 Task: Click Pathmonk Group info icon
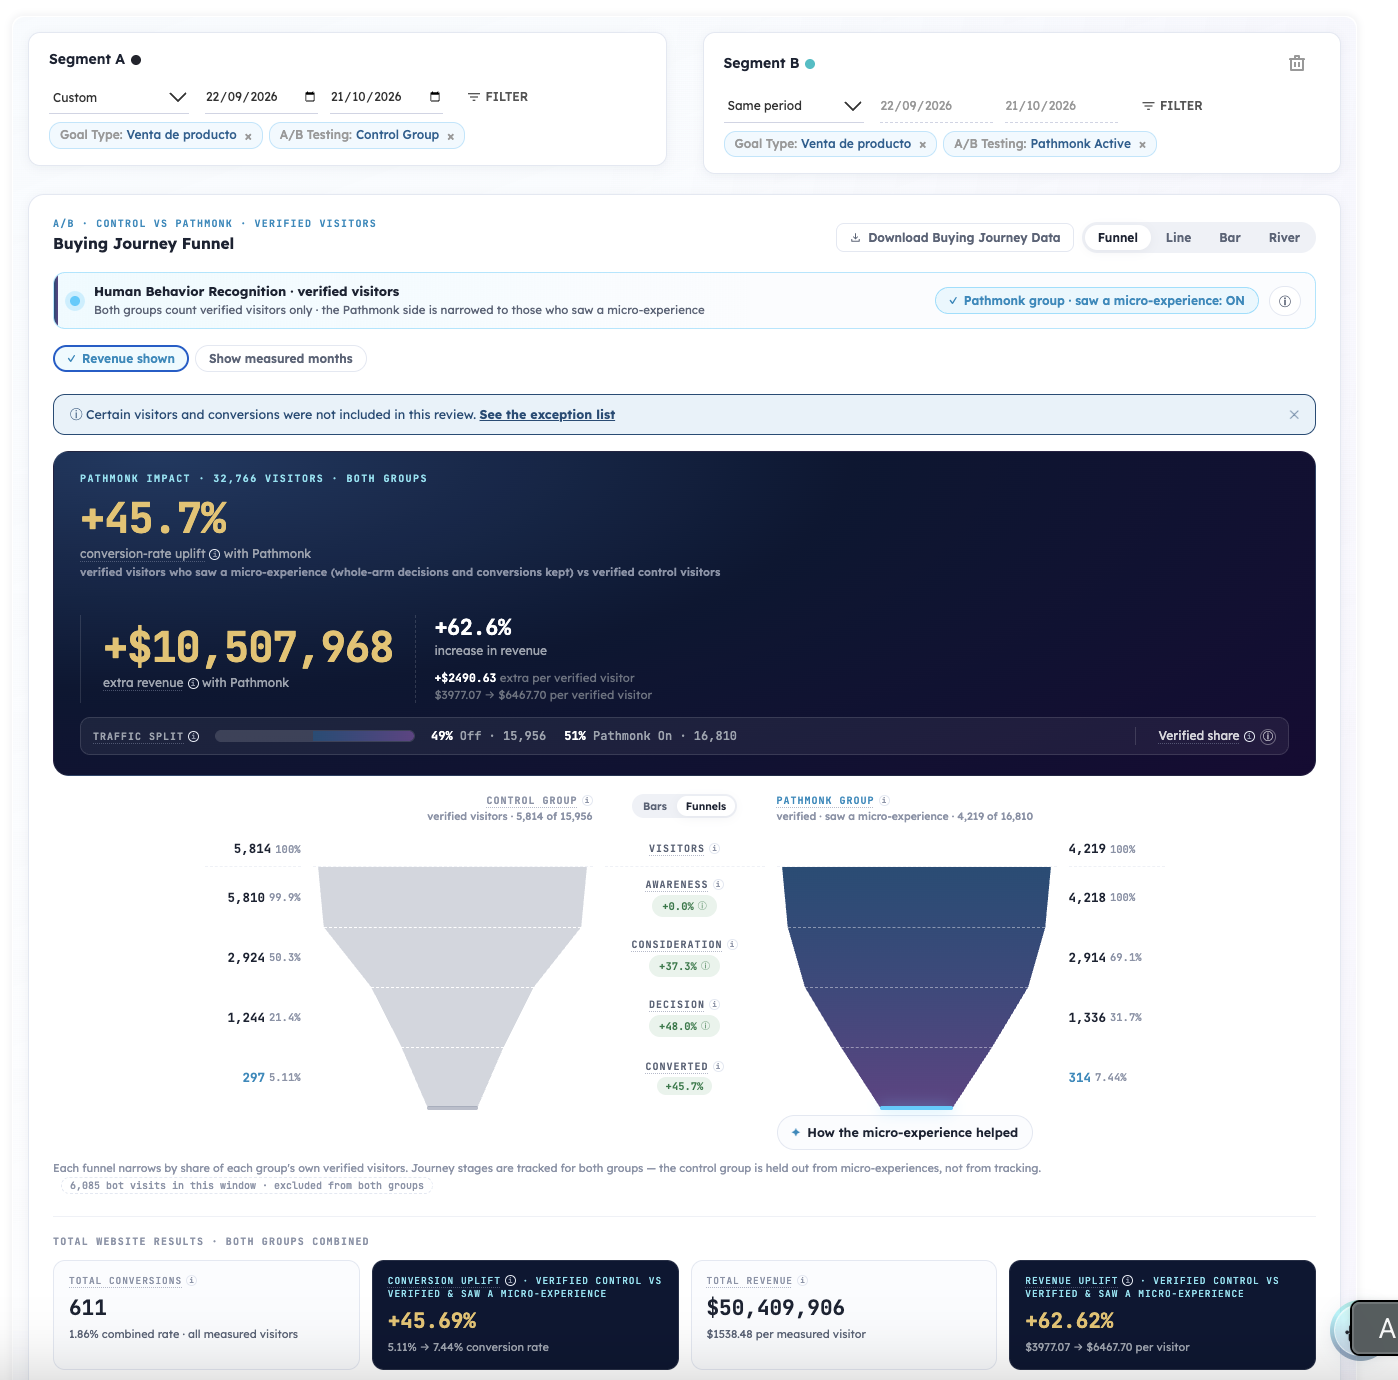coord(884,800)
